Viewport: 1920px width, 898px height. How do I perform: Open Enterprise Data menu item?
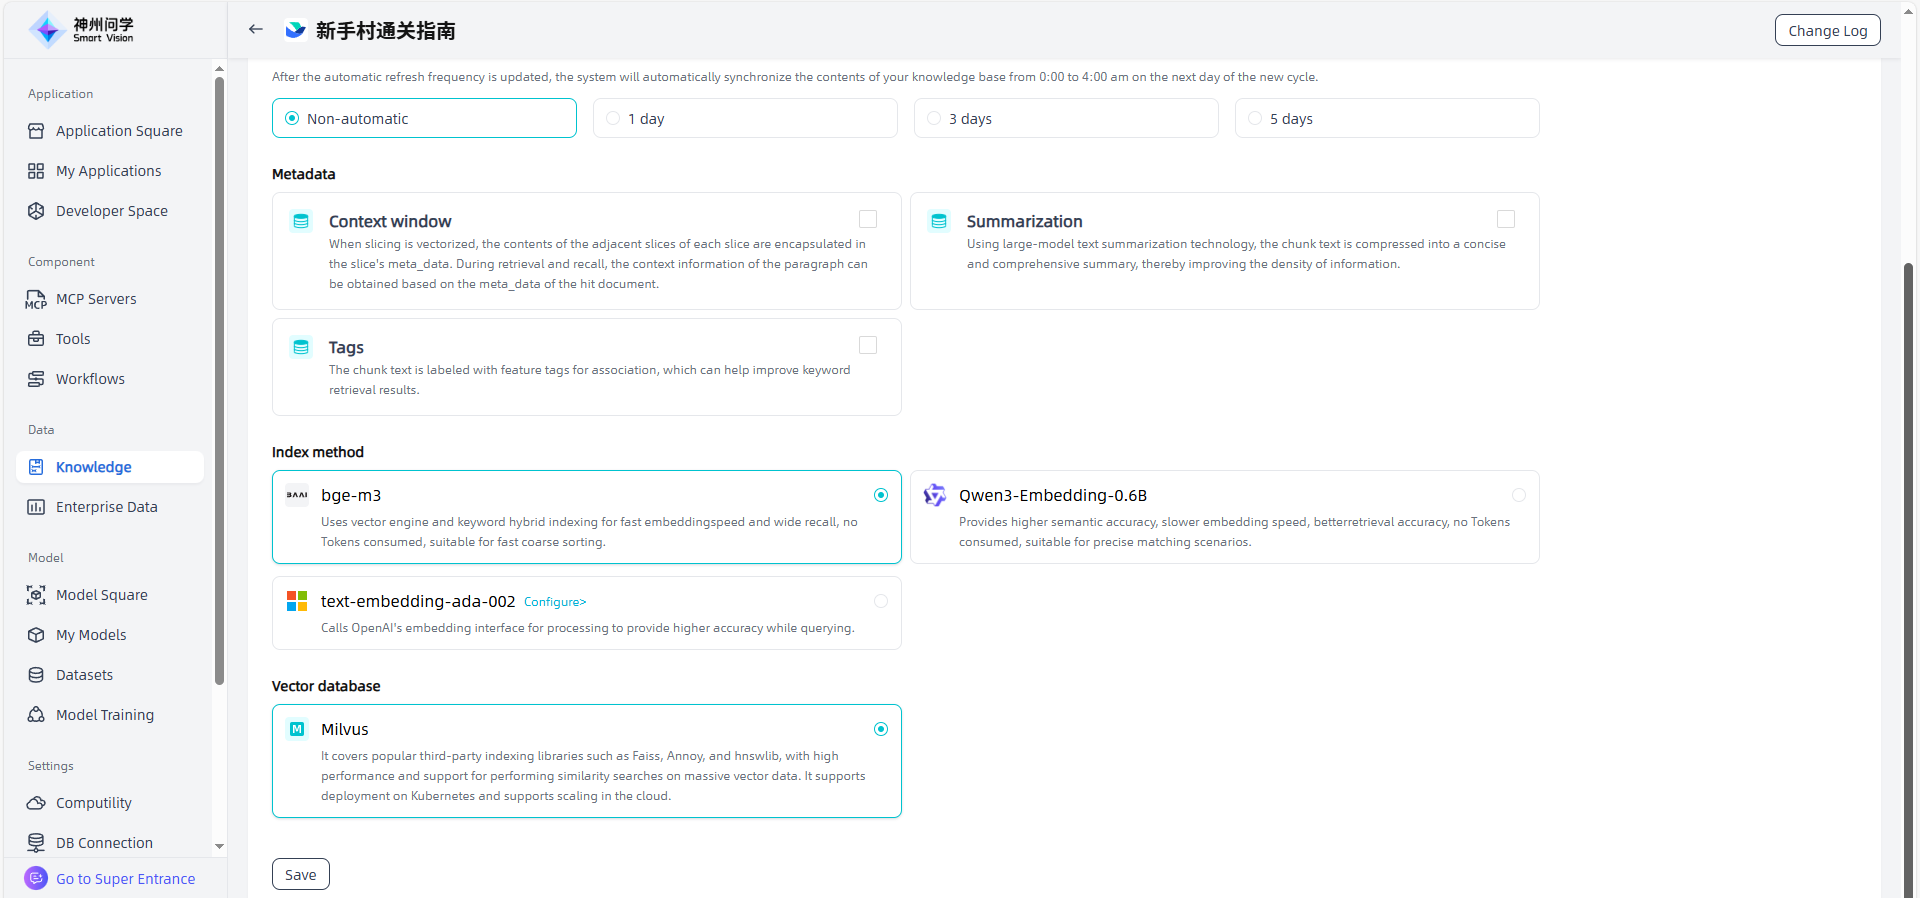pos(106,507)
